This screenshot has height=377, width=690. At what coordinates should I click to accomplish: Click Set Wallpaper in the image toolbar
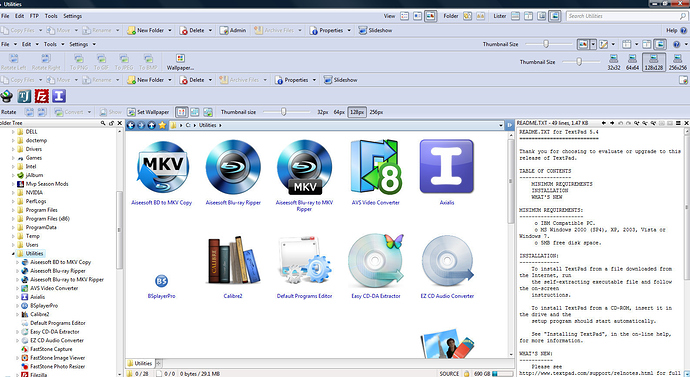pos(148,112)
